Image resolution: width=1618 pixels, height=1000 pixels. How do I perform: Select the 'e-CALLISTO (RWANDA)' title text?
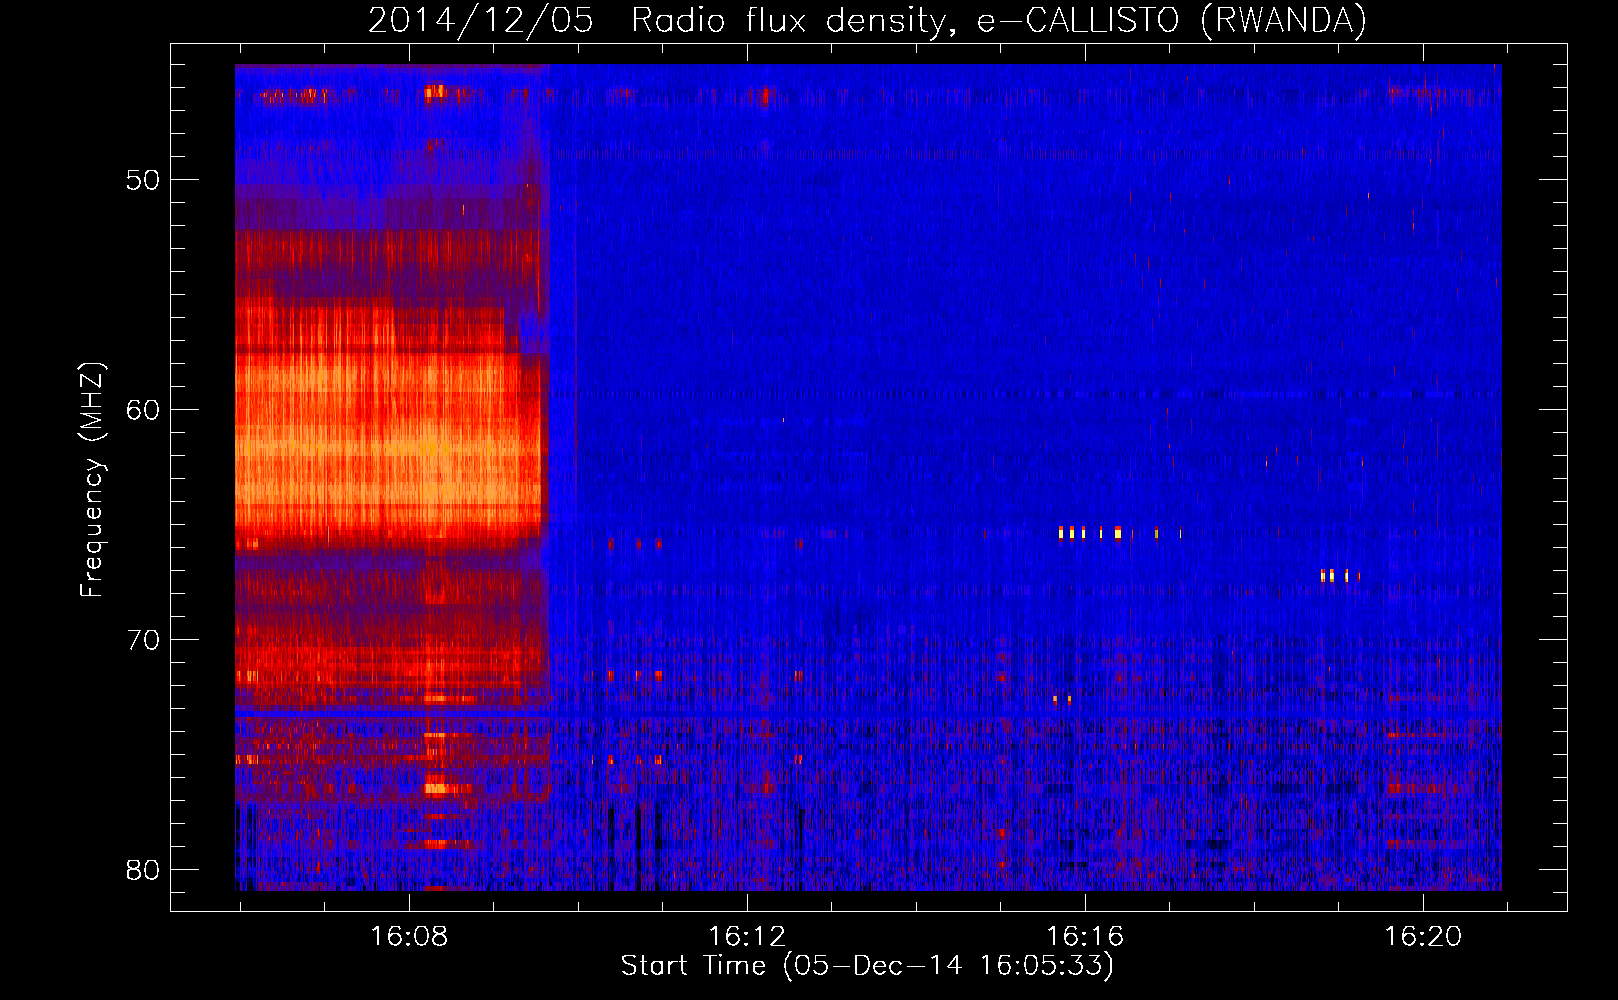pyautogui.click(x=1172, y=20)
